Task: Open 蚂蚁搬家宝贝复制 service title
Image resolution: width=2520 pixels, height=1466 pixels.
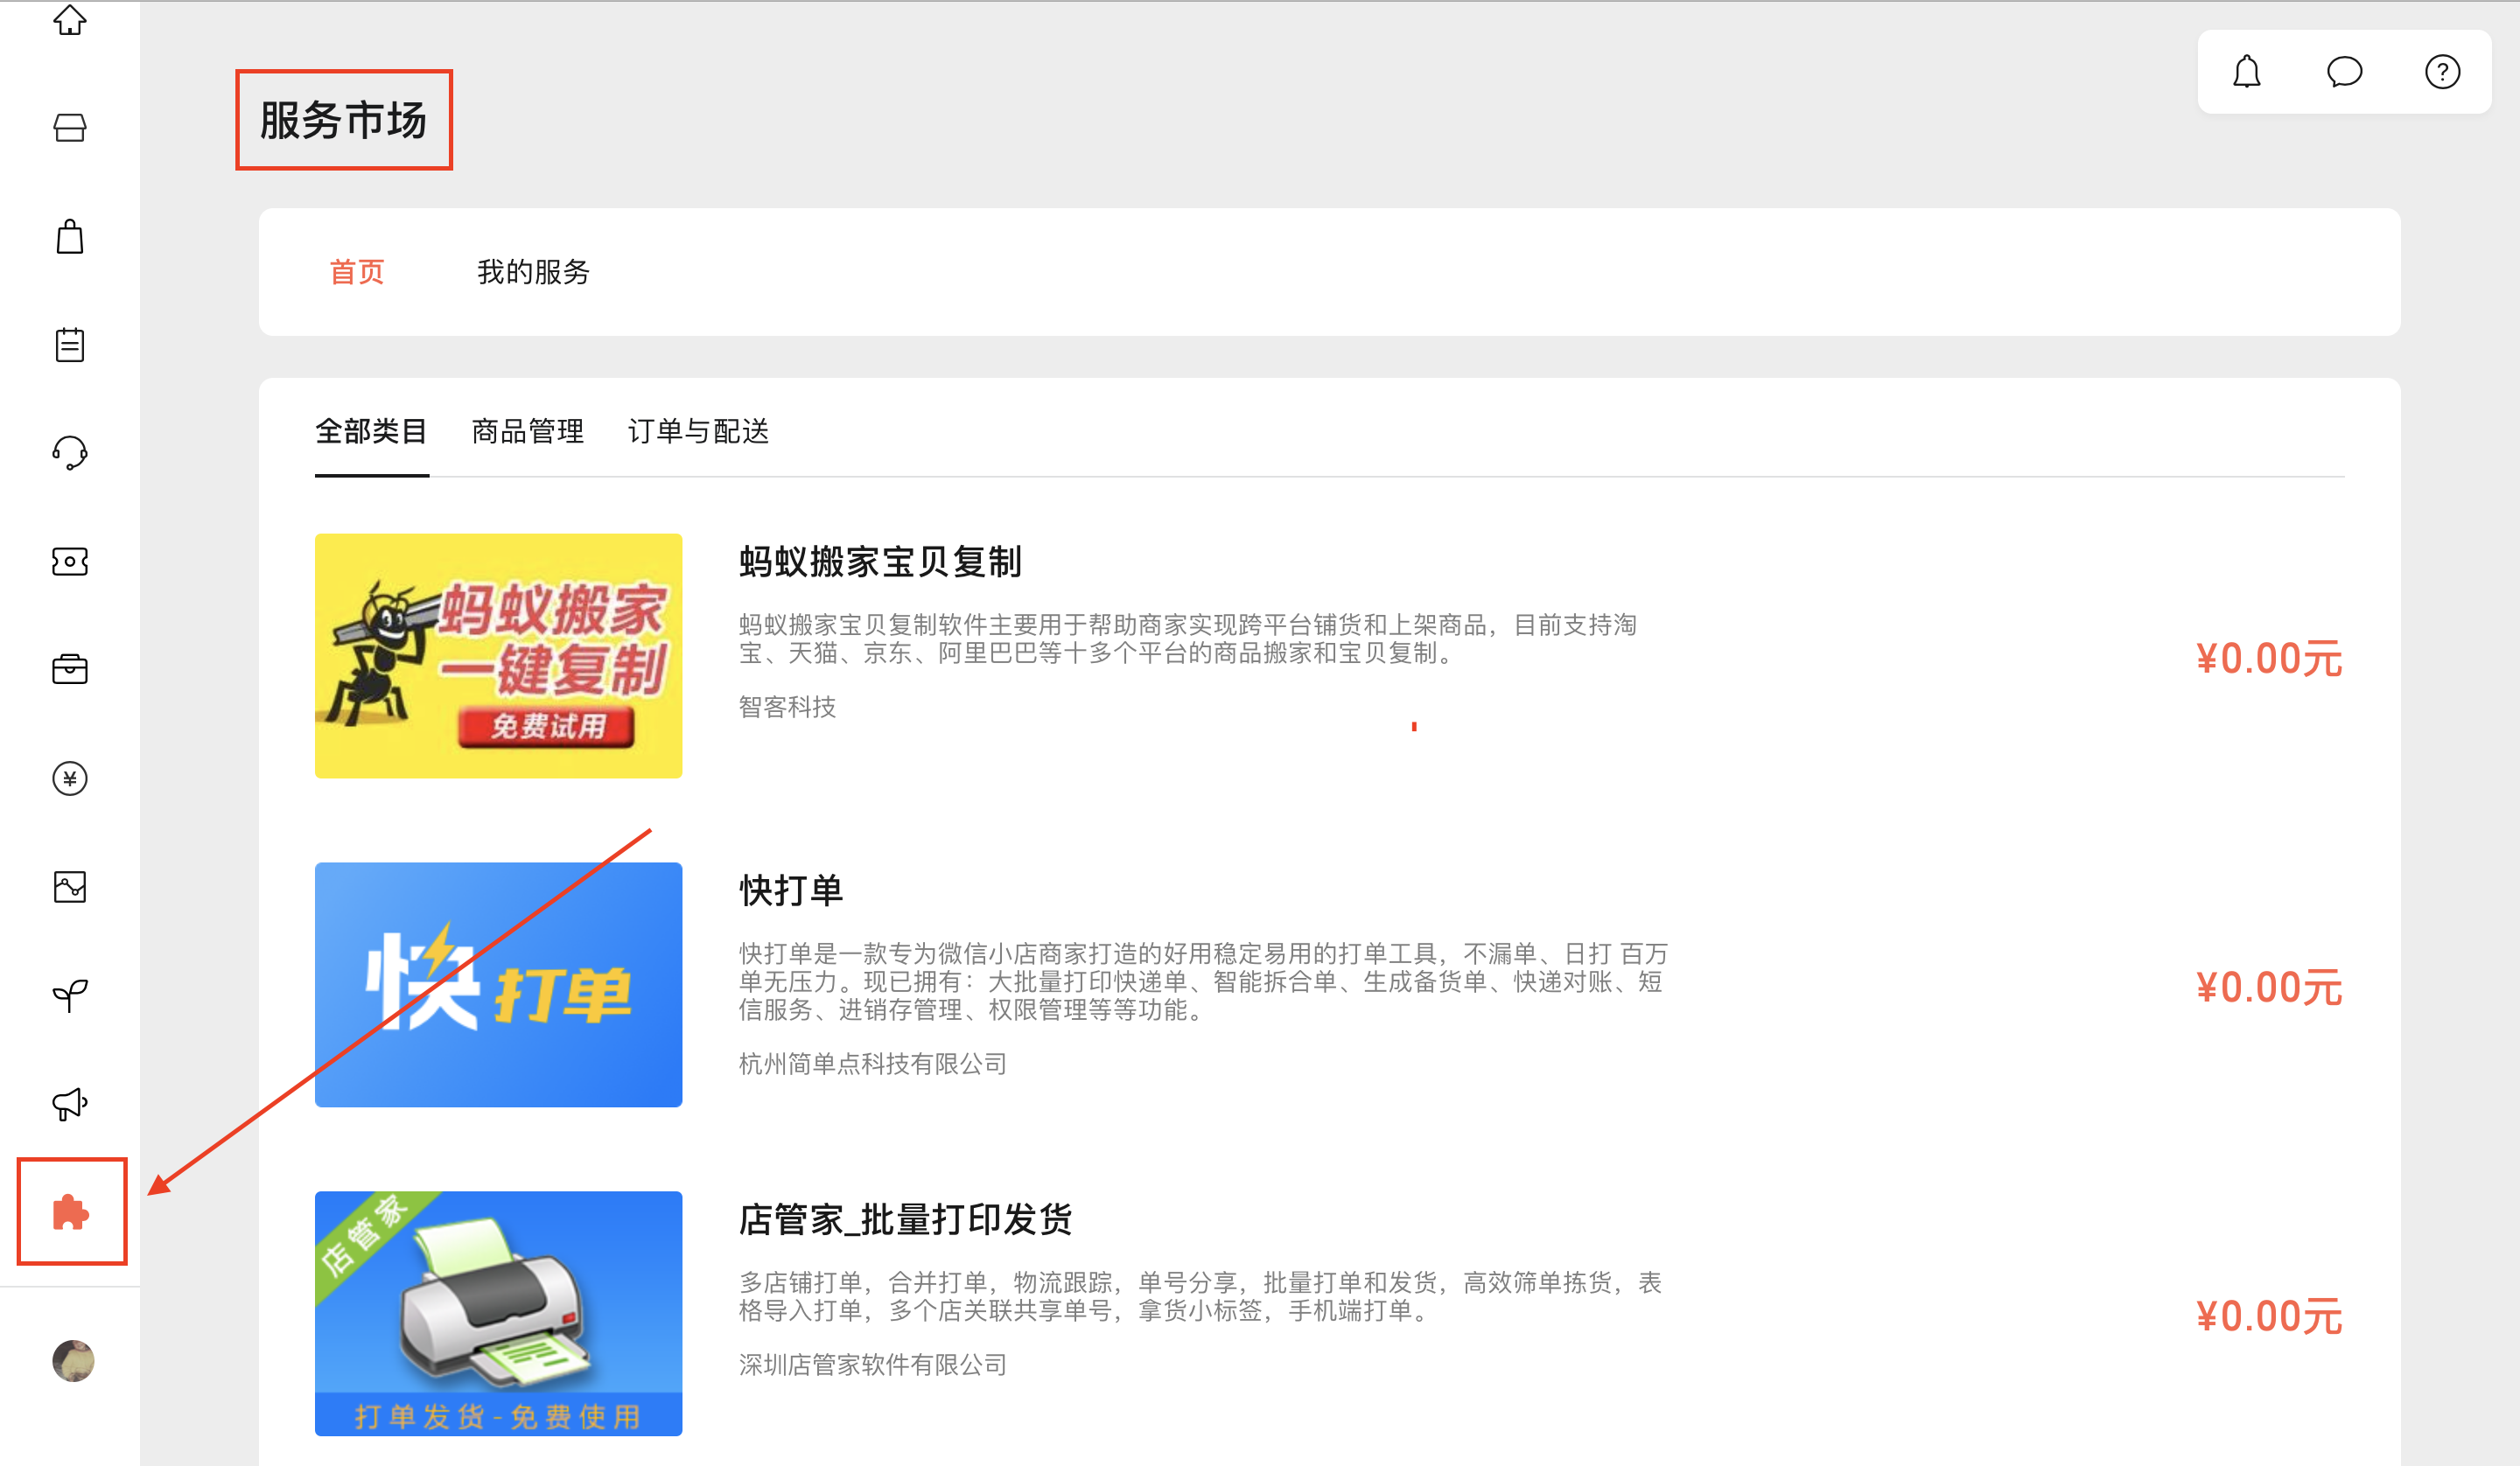Action: pos(880,562)
